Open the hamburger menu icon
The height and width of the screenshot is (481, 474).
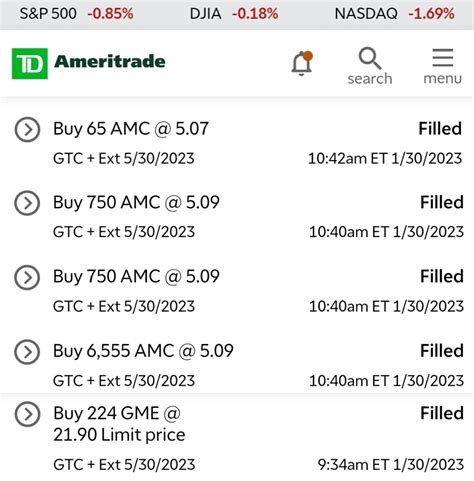pos(443,58)
